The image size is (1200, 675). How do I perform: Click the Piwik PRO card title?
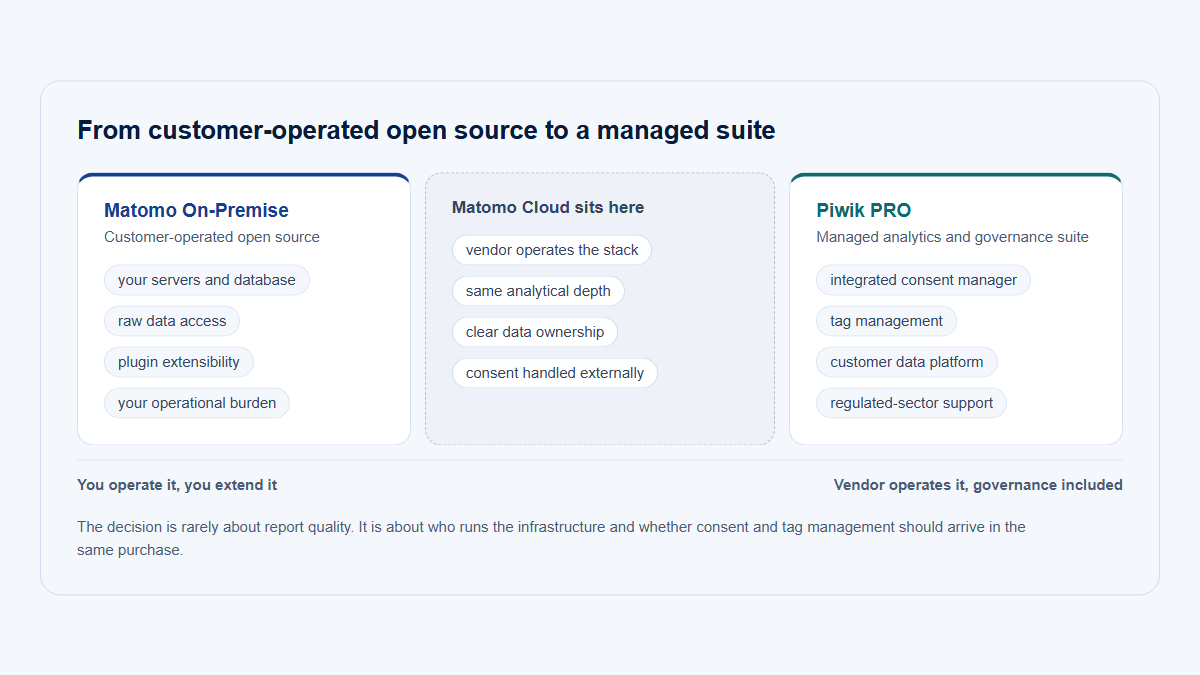point(864,210)
